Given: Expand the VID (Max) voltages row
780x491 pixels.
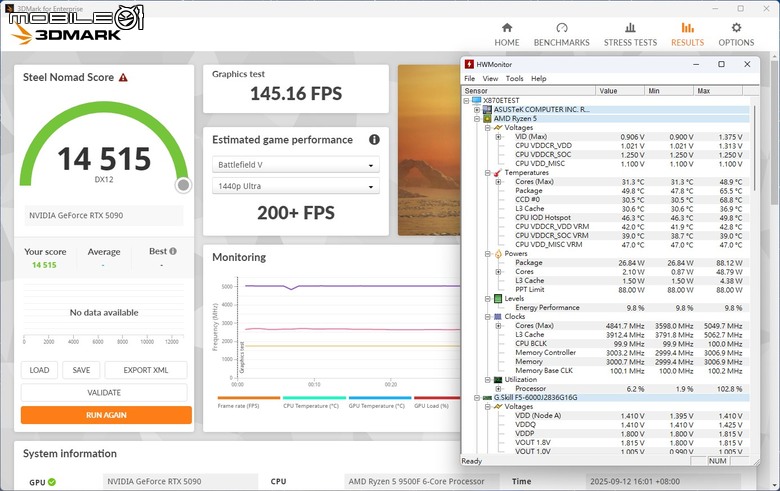Looking at the screenshot, I should [x=498, y=137].
